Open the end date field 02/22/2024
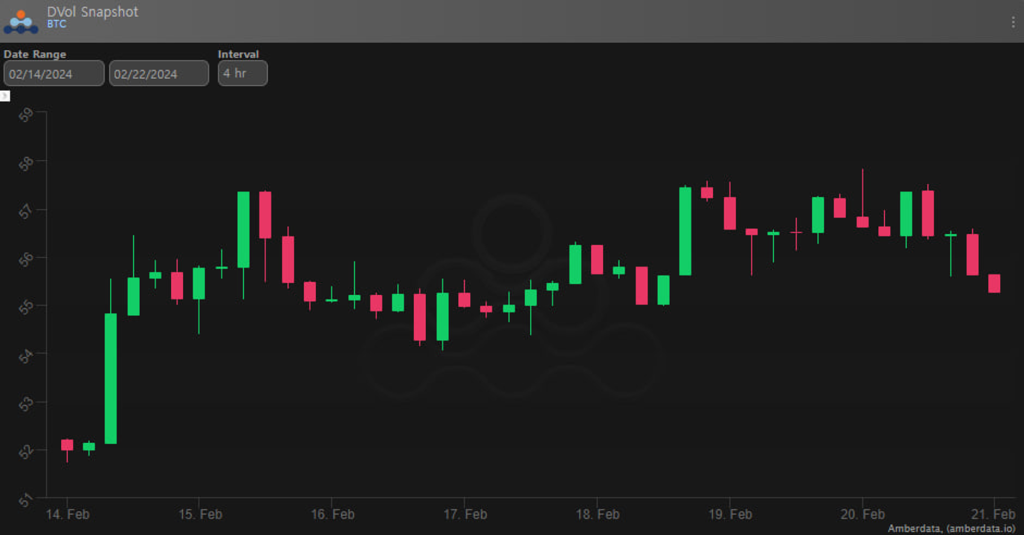 click(159, 74)
